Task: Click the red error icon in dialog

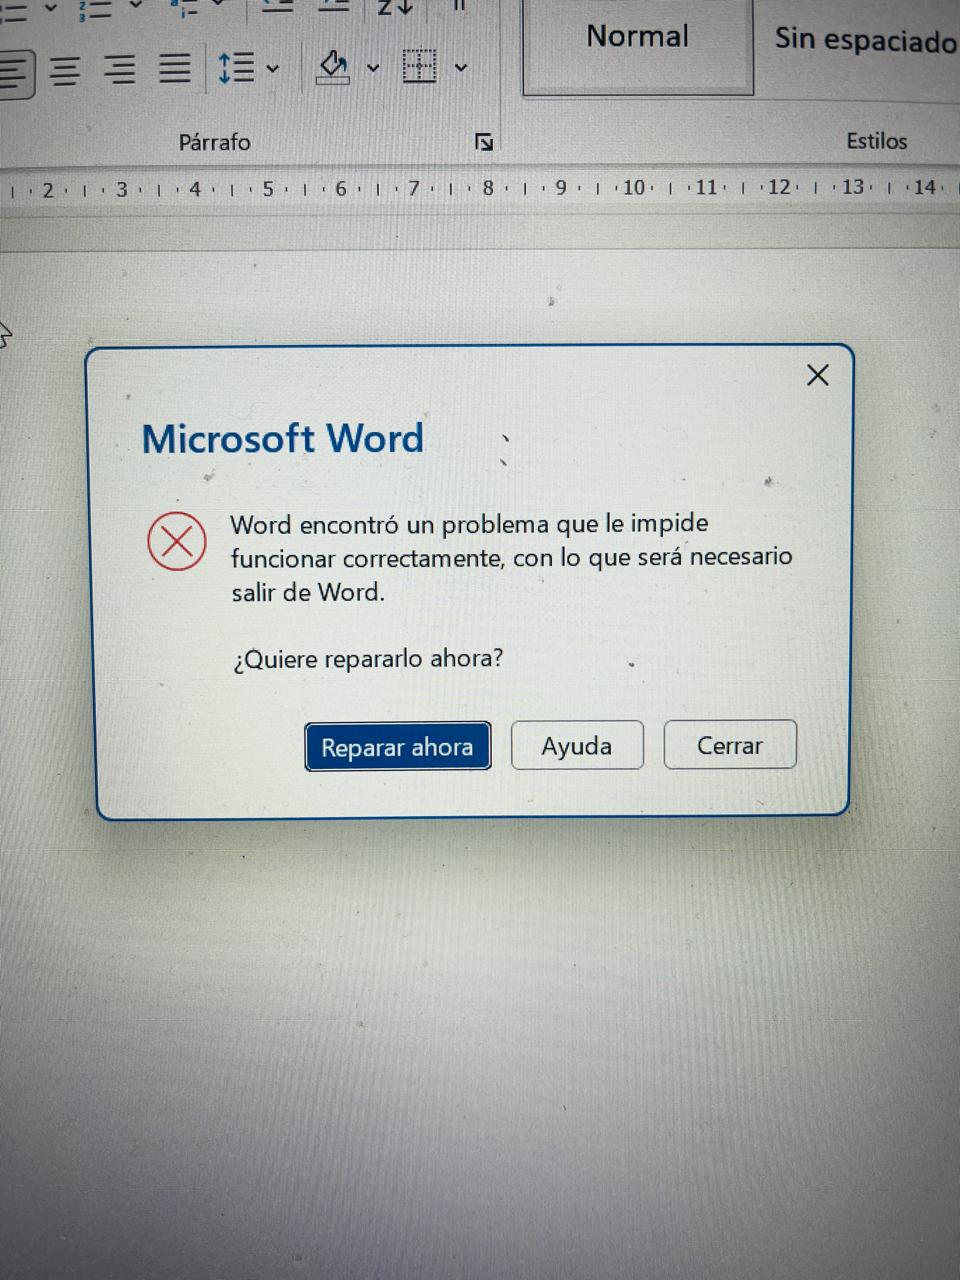Action: point(177,541)
